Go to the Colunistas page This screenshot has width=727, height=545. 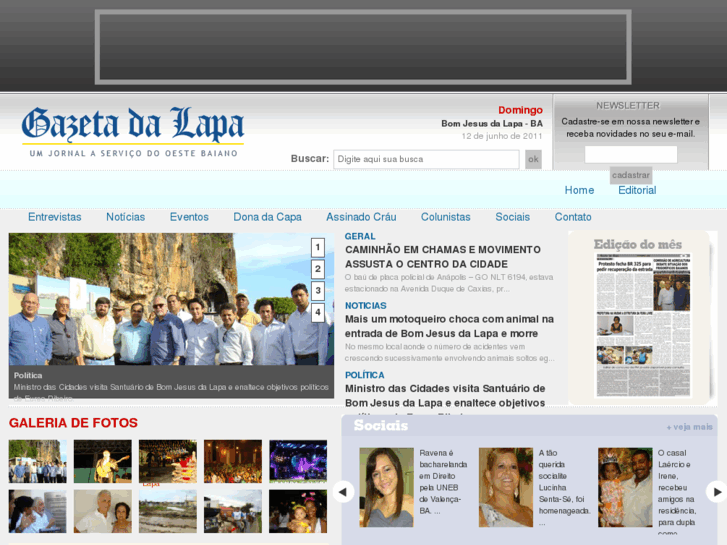click(446, 217)
